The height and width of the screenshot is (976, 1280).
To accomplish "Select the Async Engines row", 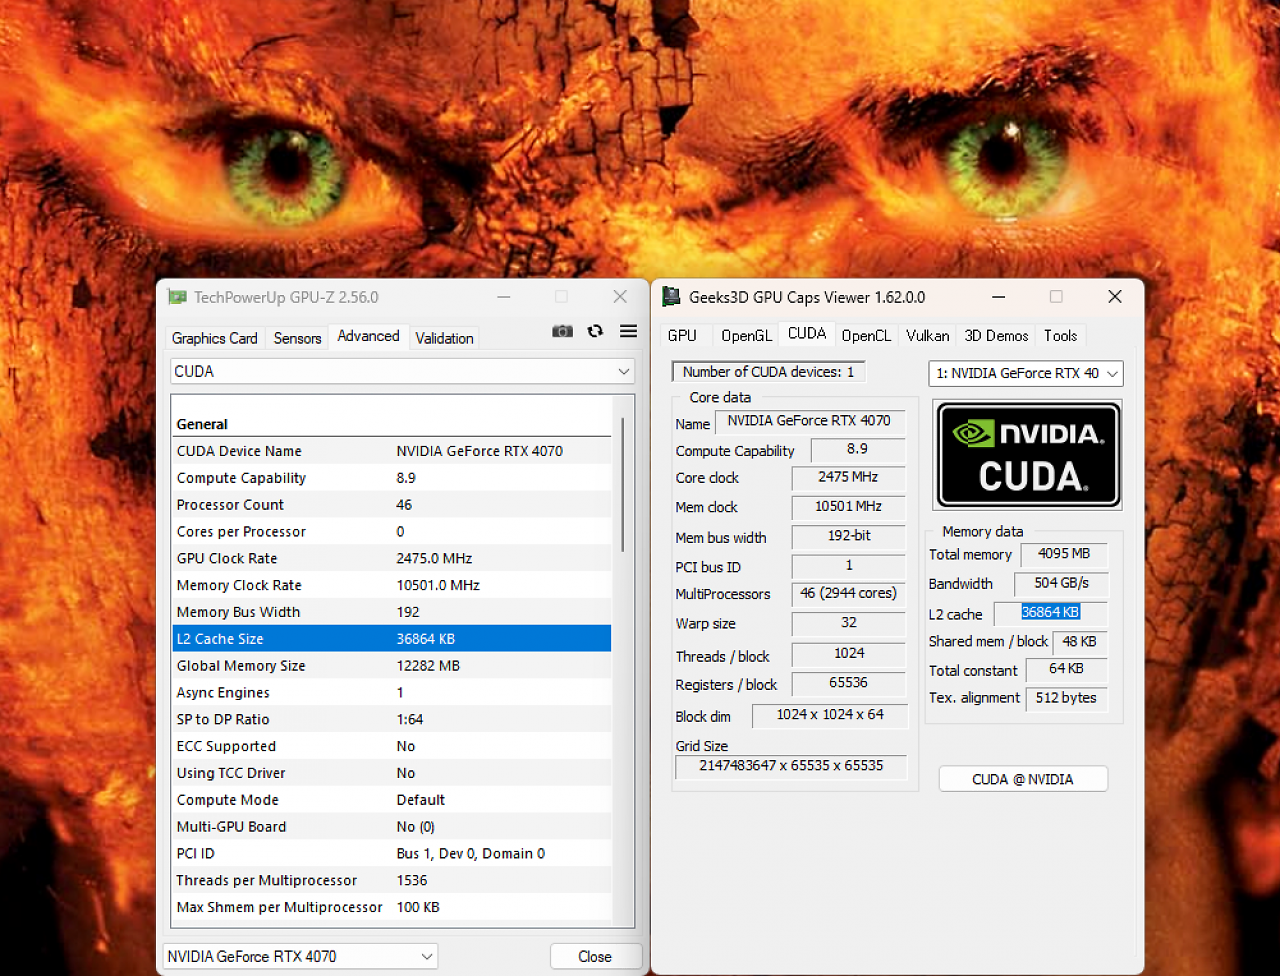I will pos(392,692).
